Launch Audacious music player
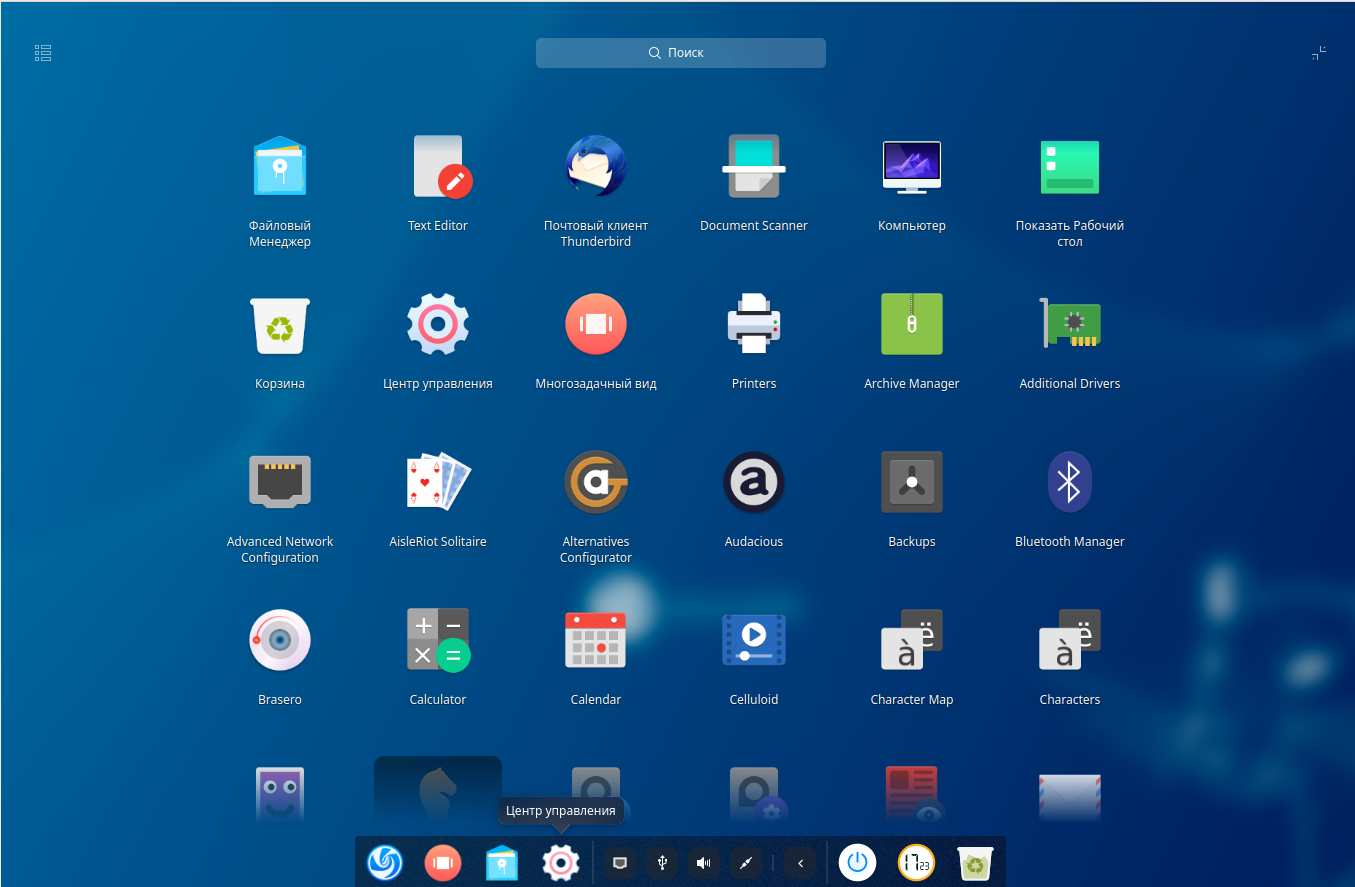 [x=754, y=482]
